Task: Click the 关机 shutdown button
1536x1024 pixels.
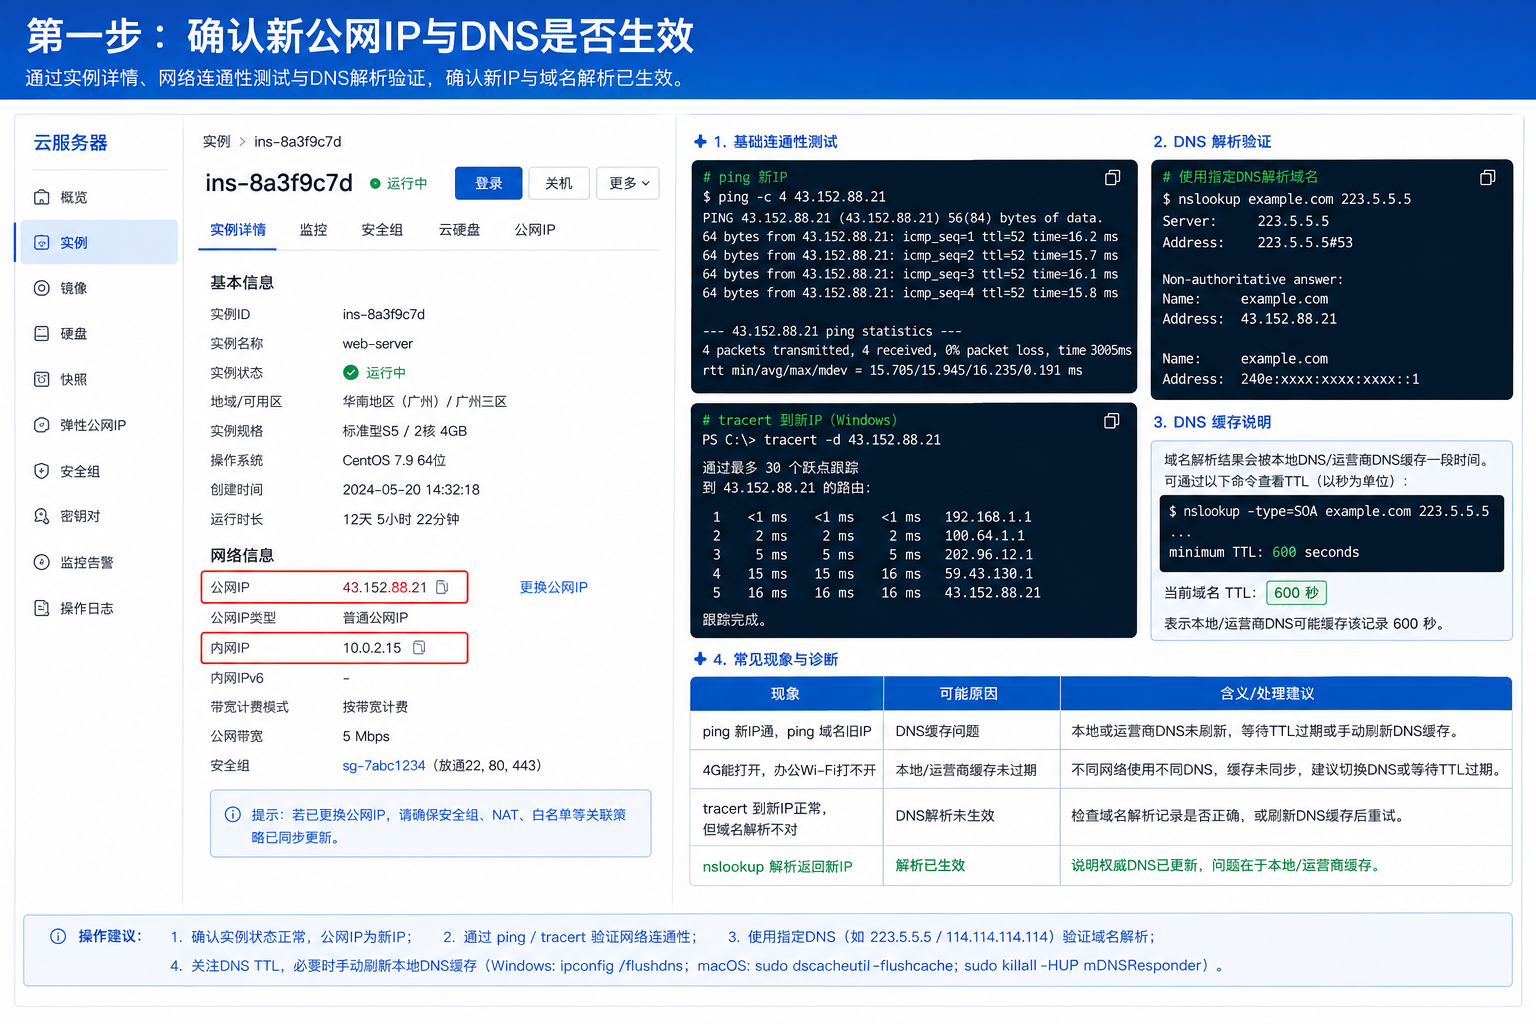Action: click(x=559, y=183)
